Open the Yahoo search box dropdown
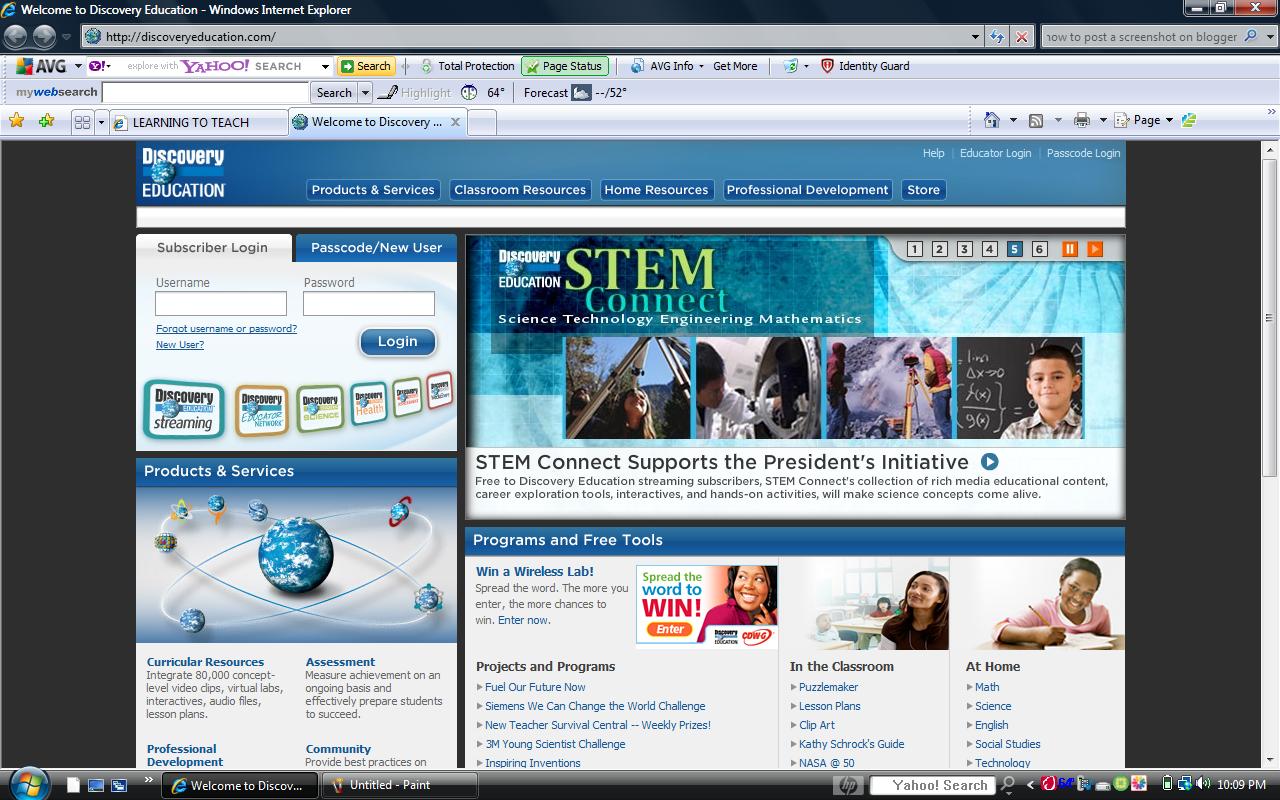 click(x=324, y=66)
